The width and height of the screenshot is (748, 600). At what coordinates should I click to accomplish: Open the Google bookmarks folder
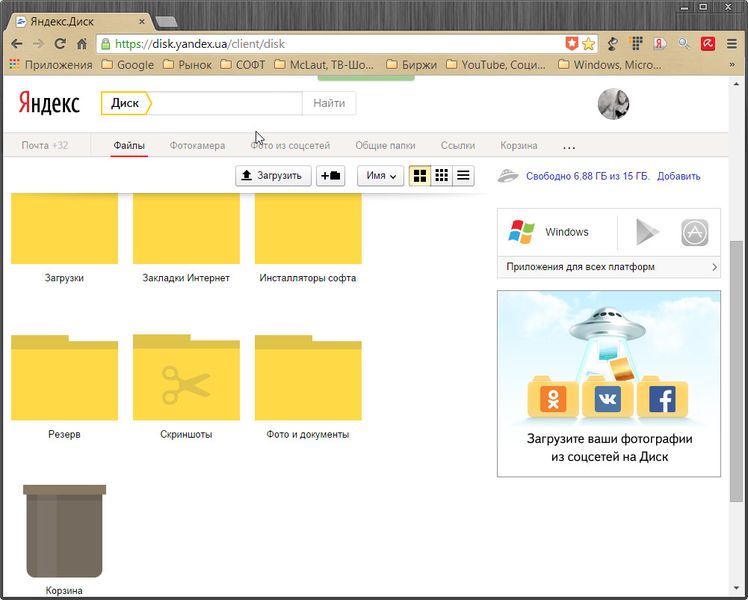click(128, 64)
